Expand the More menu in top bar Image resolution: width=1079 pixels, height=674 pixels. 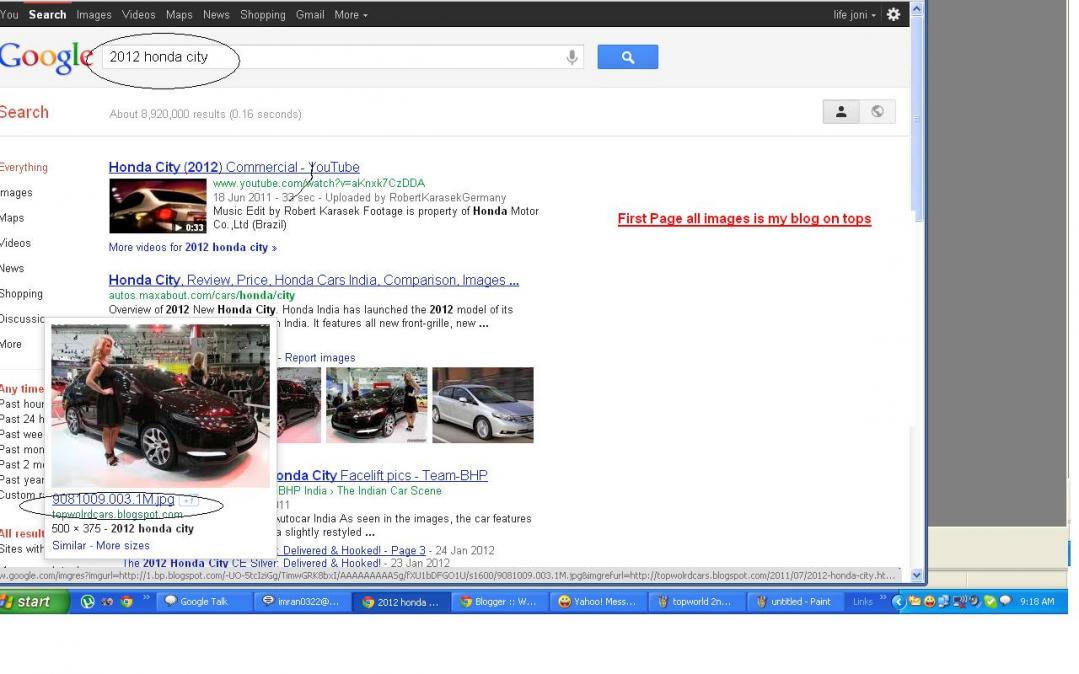tap(350, 14)
